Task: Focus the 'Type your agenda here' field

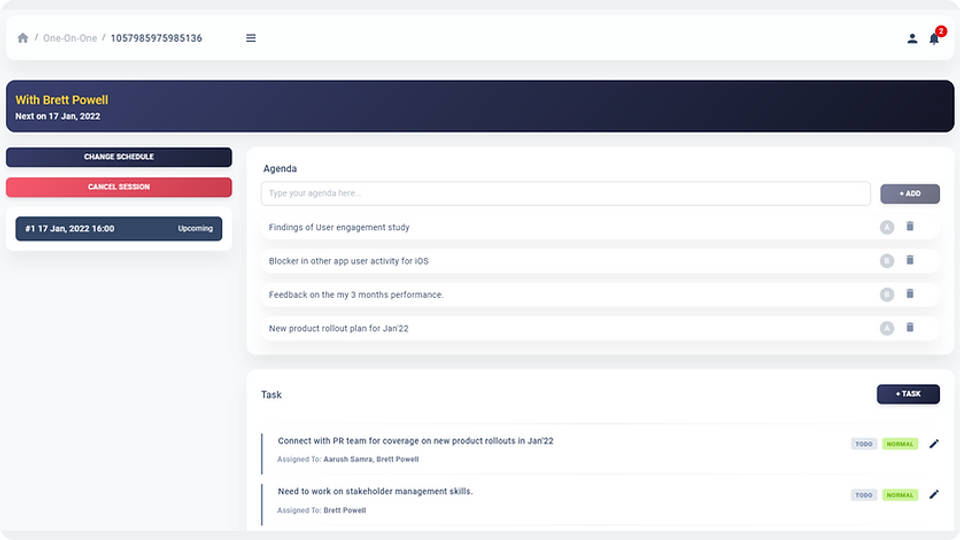Action: (565, 193)
